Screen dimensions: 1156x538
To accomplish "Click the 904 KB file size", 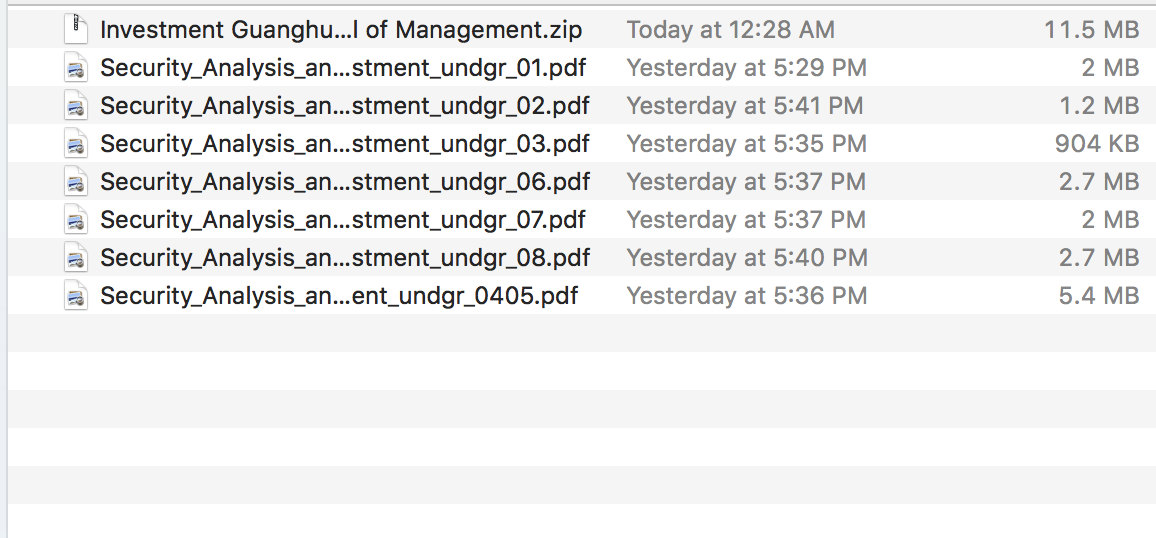I will 1096,144.
